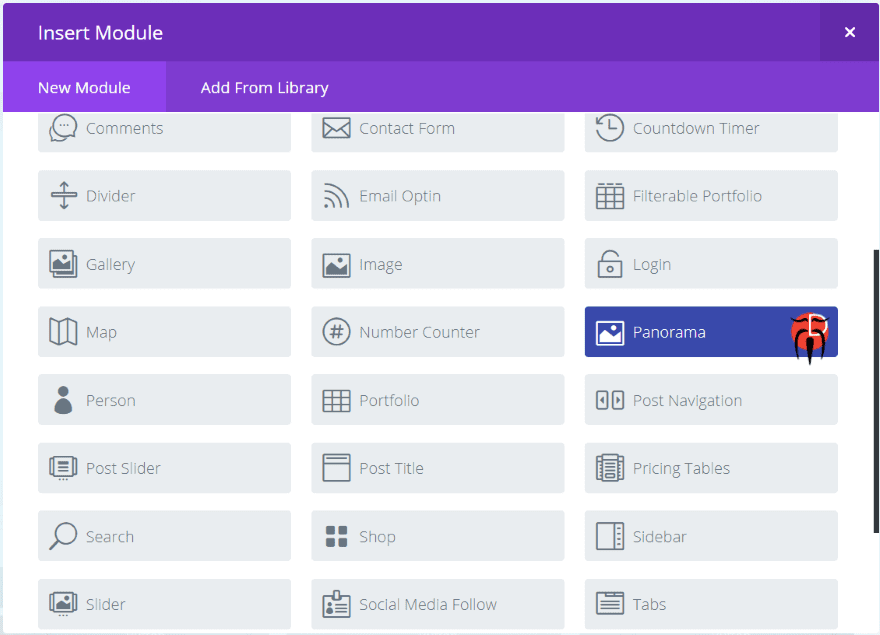The height and width of the screenshot is (635, 880).
Task: Add the Filterable Portfolio module
Action: tap(711, 196)
